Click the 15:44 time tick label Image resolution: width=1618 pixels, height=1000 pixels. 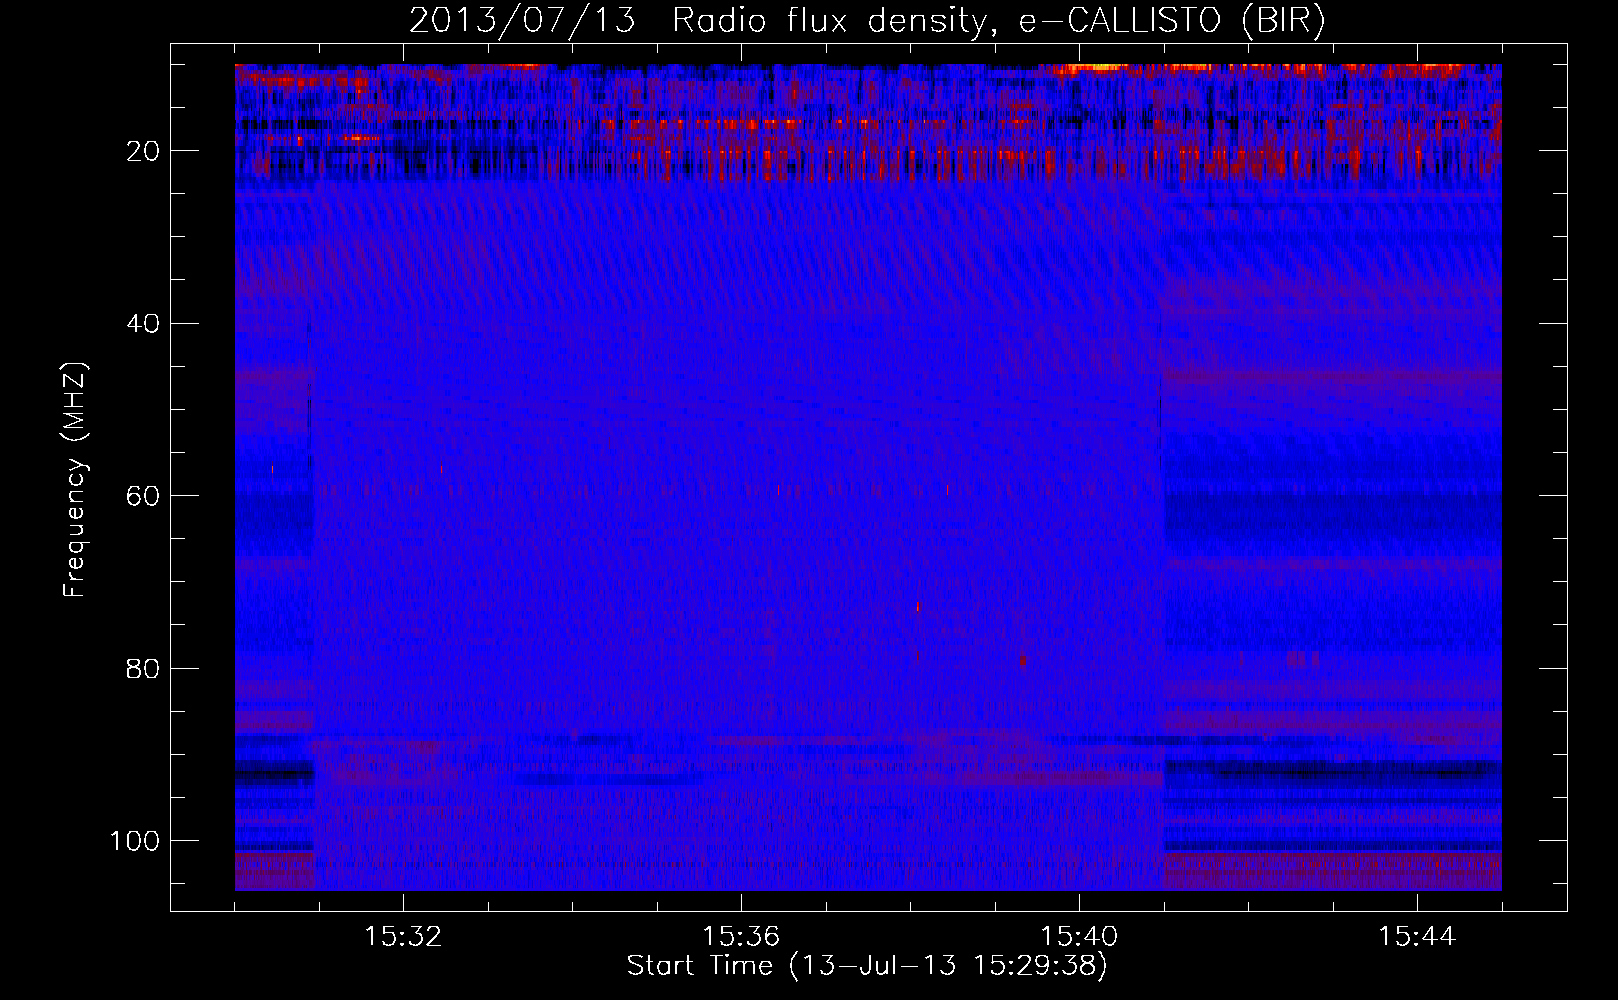(x=1417, y=937)
